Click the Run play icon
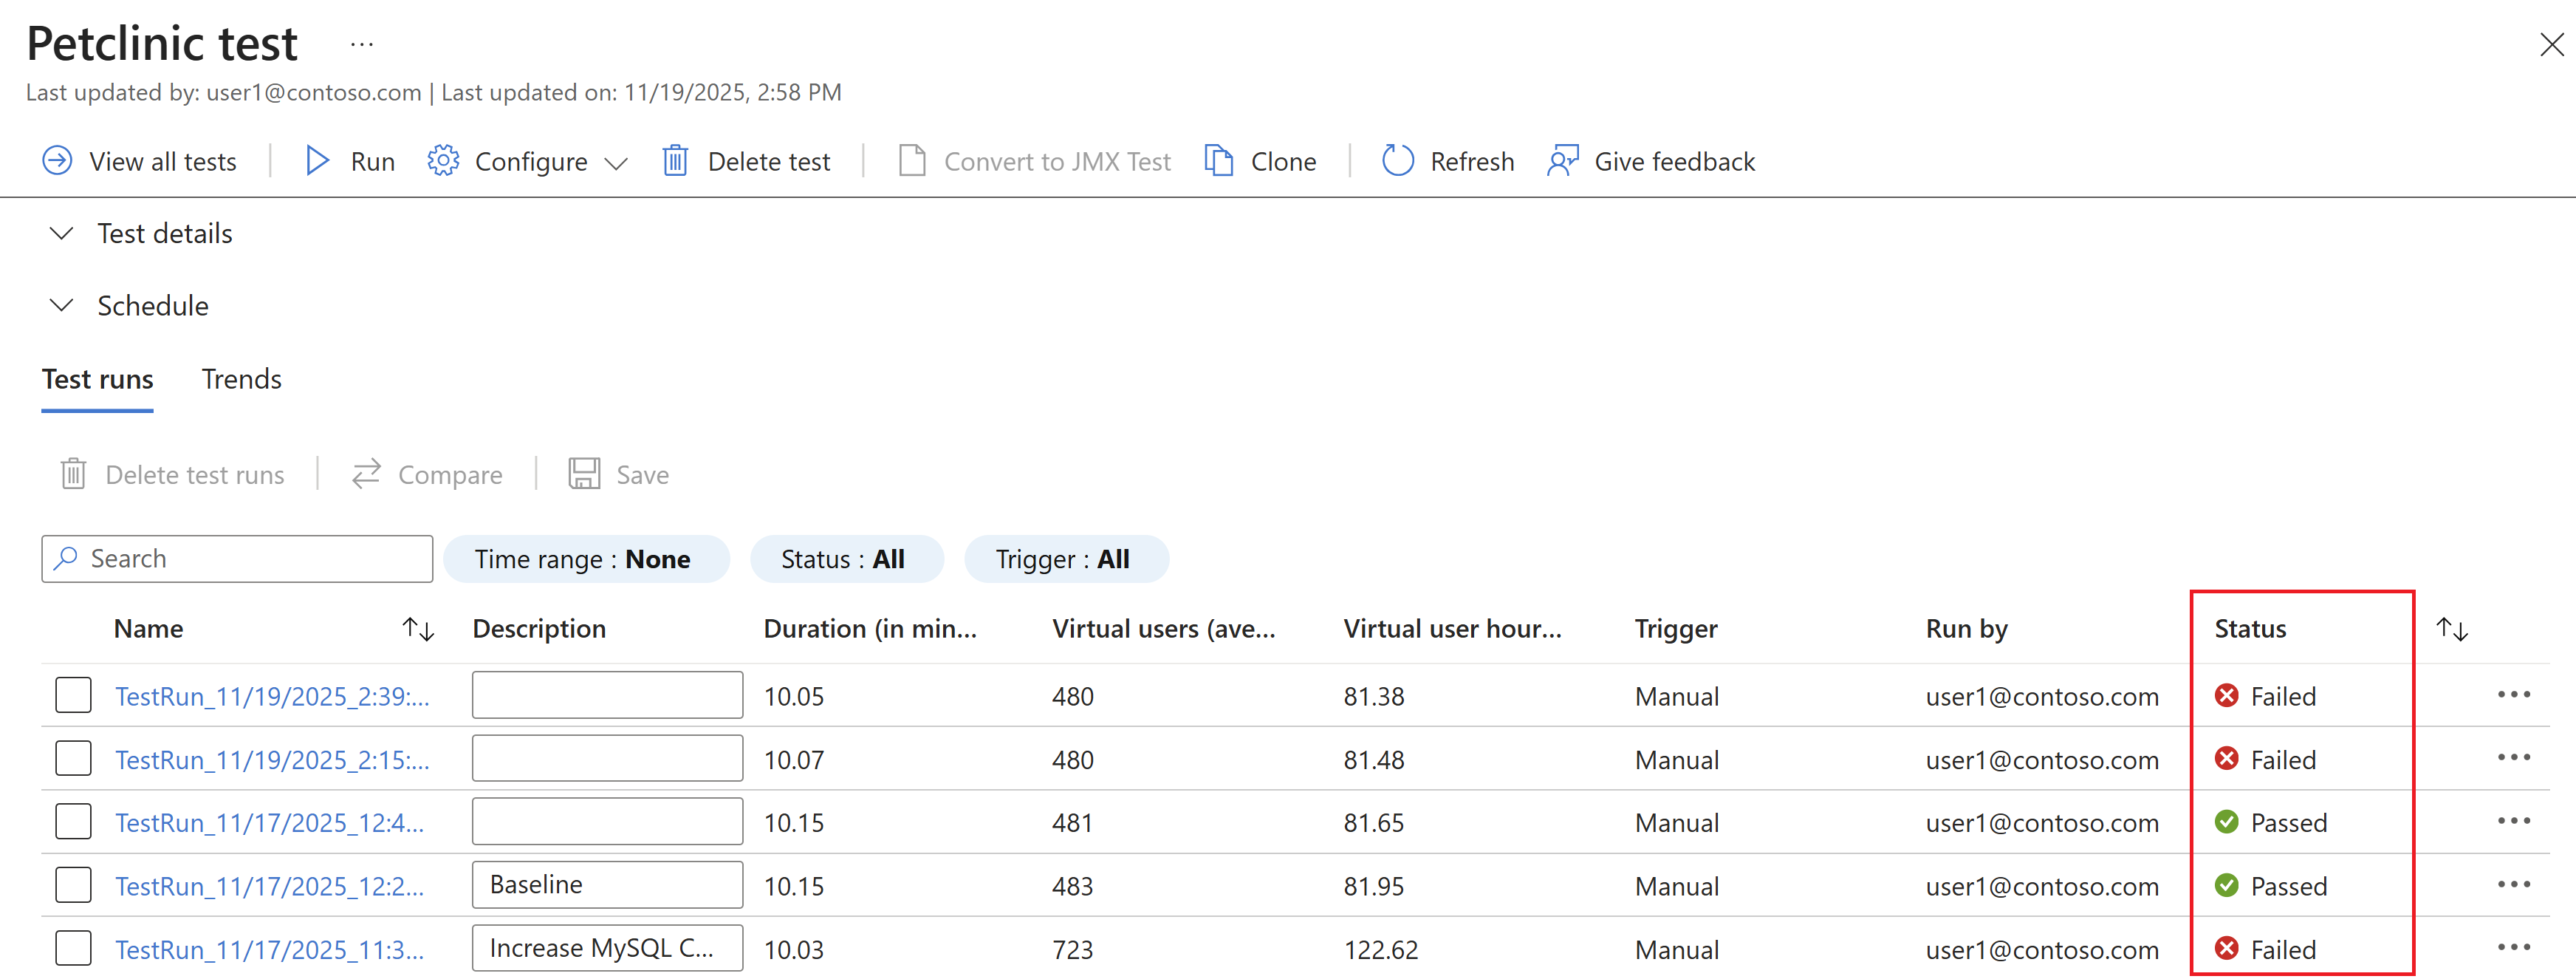The image size is (2576, 979). (318, 161)
